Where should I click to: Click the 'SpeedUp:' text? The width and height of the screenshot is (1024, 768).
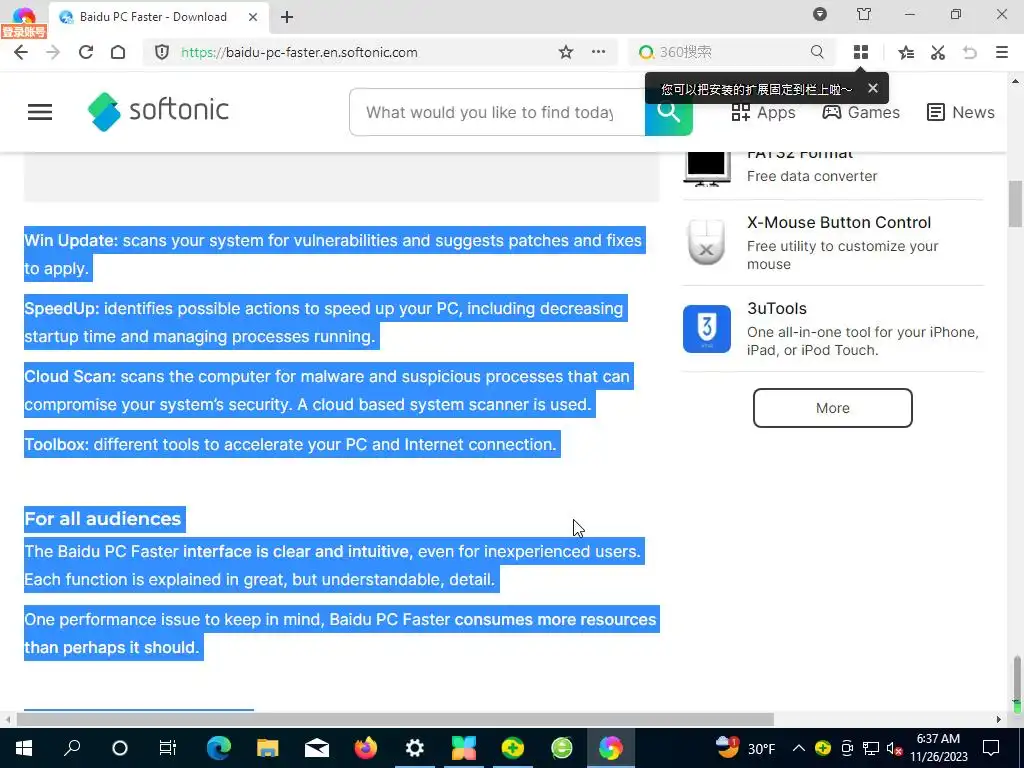click(61, 308)
